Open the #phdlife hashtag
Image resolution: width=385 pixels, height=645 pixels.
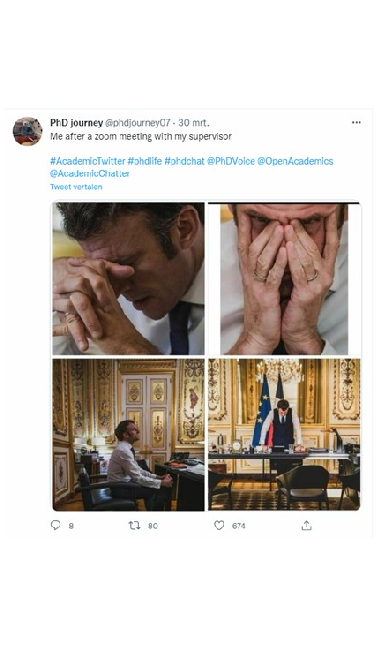(x=144, y=161)
